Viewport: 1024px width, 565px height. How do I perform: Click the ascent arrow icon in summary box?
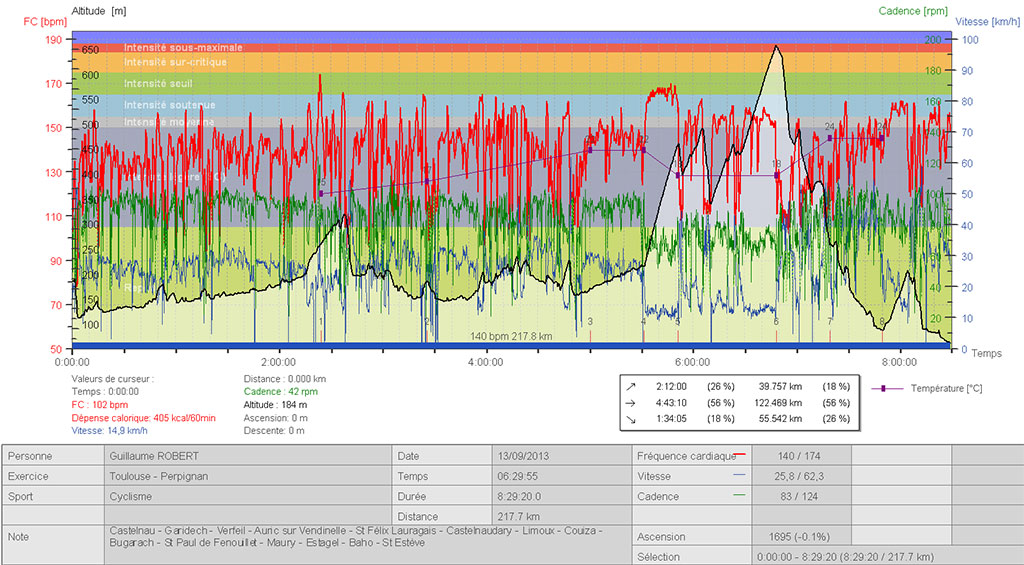[631, 386]
